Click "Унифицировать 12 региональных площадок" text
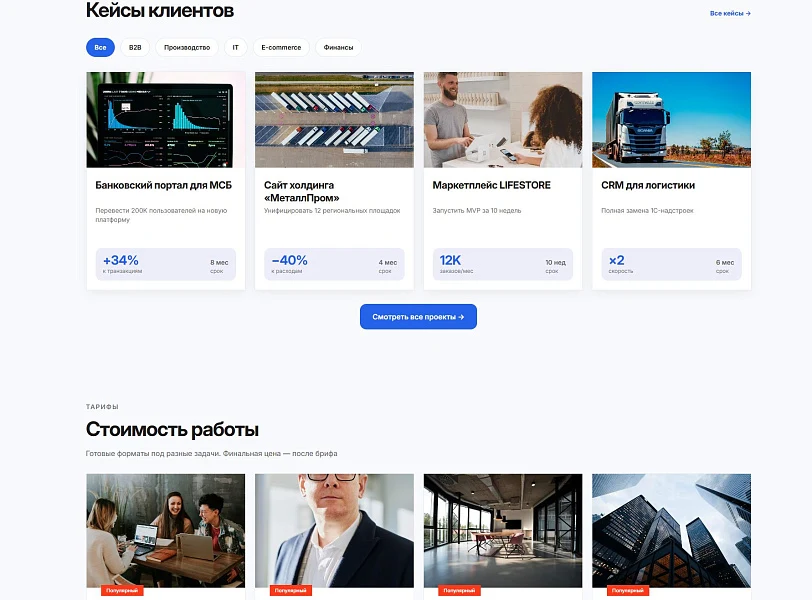 coord(332,211)
